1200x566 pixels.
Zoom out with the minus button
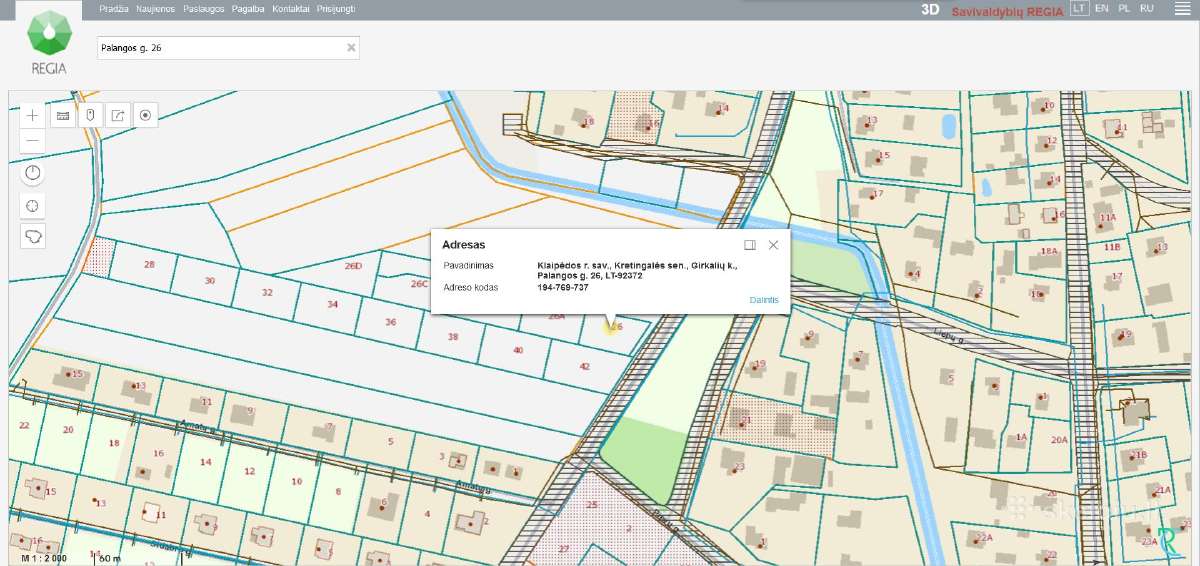pos(33,140)
